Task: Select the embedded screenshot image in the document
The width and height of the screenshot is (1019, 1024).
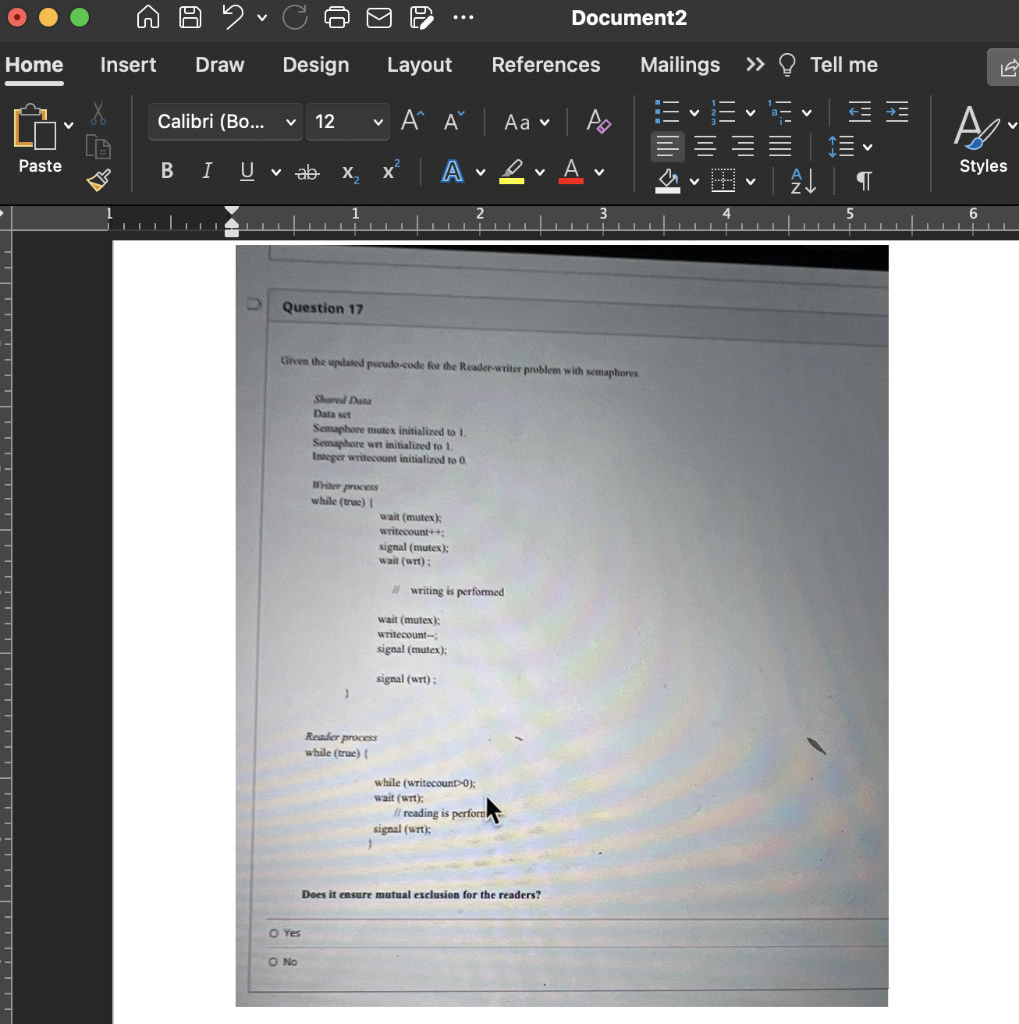Action: click(x=561, y=625)
